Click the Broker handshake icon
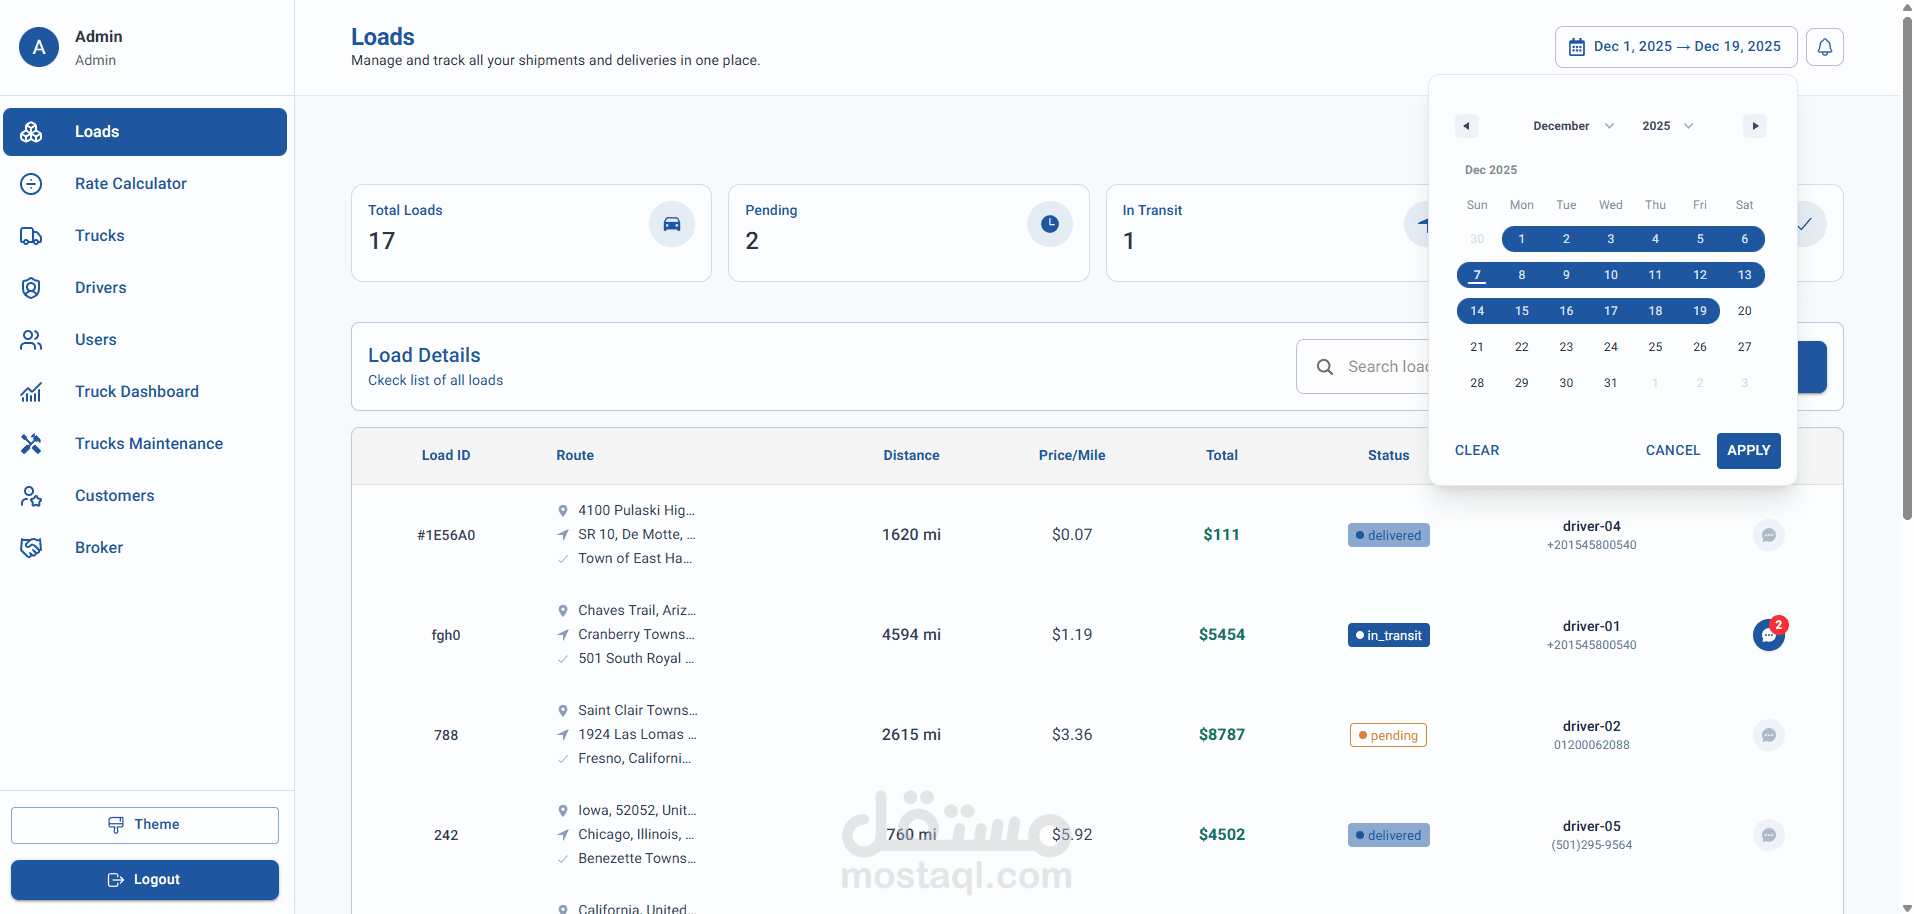The height and width of the screenshot is (914, 1914). [31, 548]
